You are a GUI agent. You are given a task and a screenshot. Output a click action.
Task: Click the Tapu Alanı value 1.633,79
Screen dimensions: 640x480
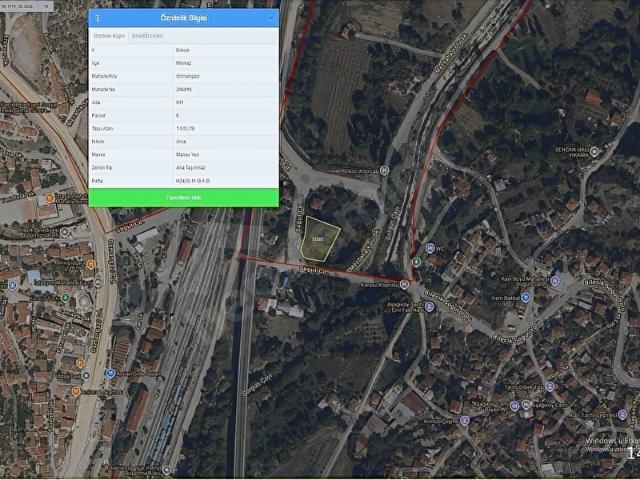[x=185, y=128]
